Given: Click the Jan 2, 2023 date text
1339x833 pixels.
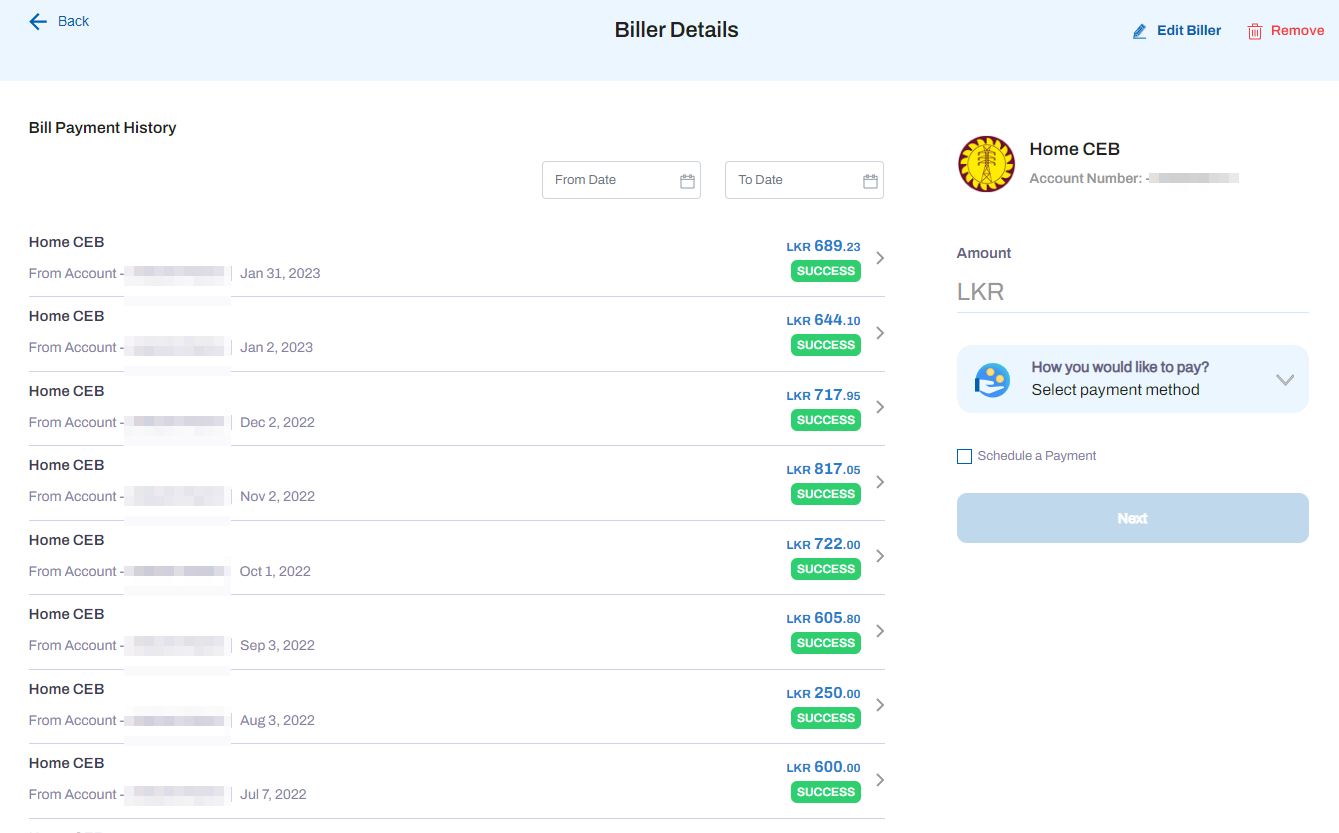Looking at the screenshot, I should click(277, 348).
